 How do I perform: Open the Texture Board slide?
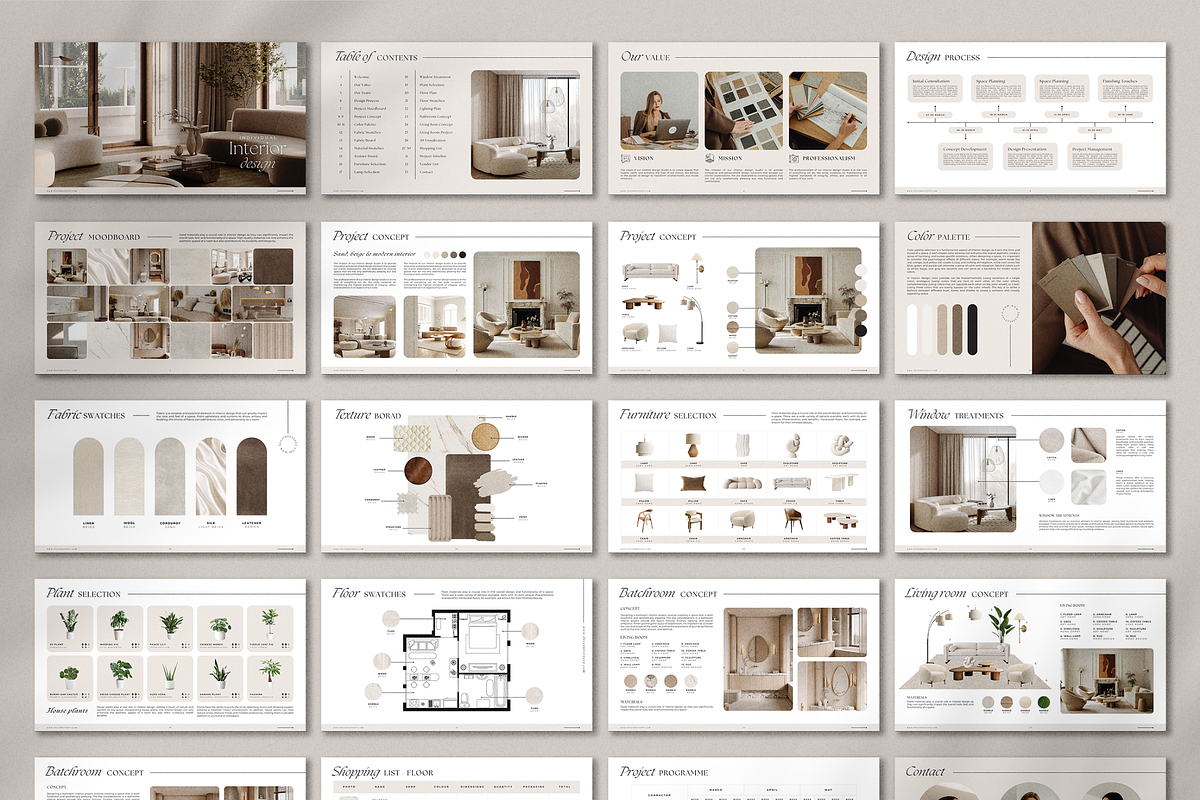click(x=458, y=476)
